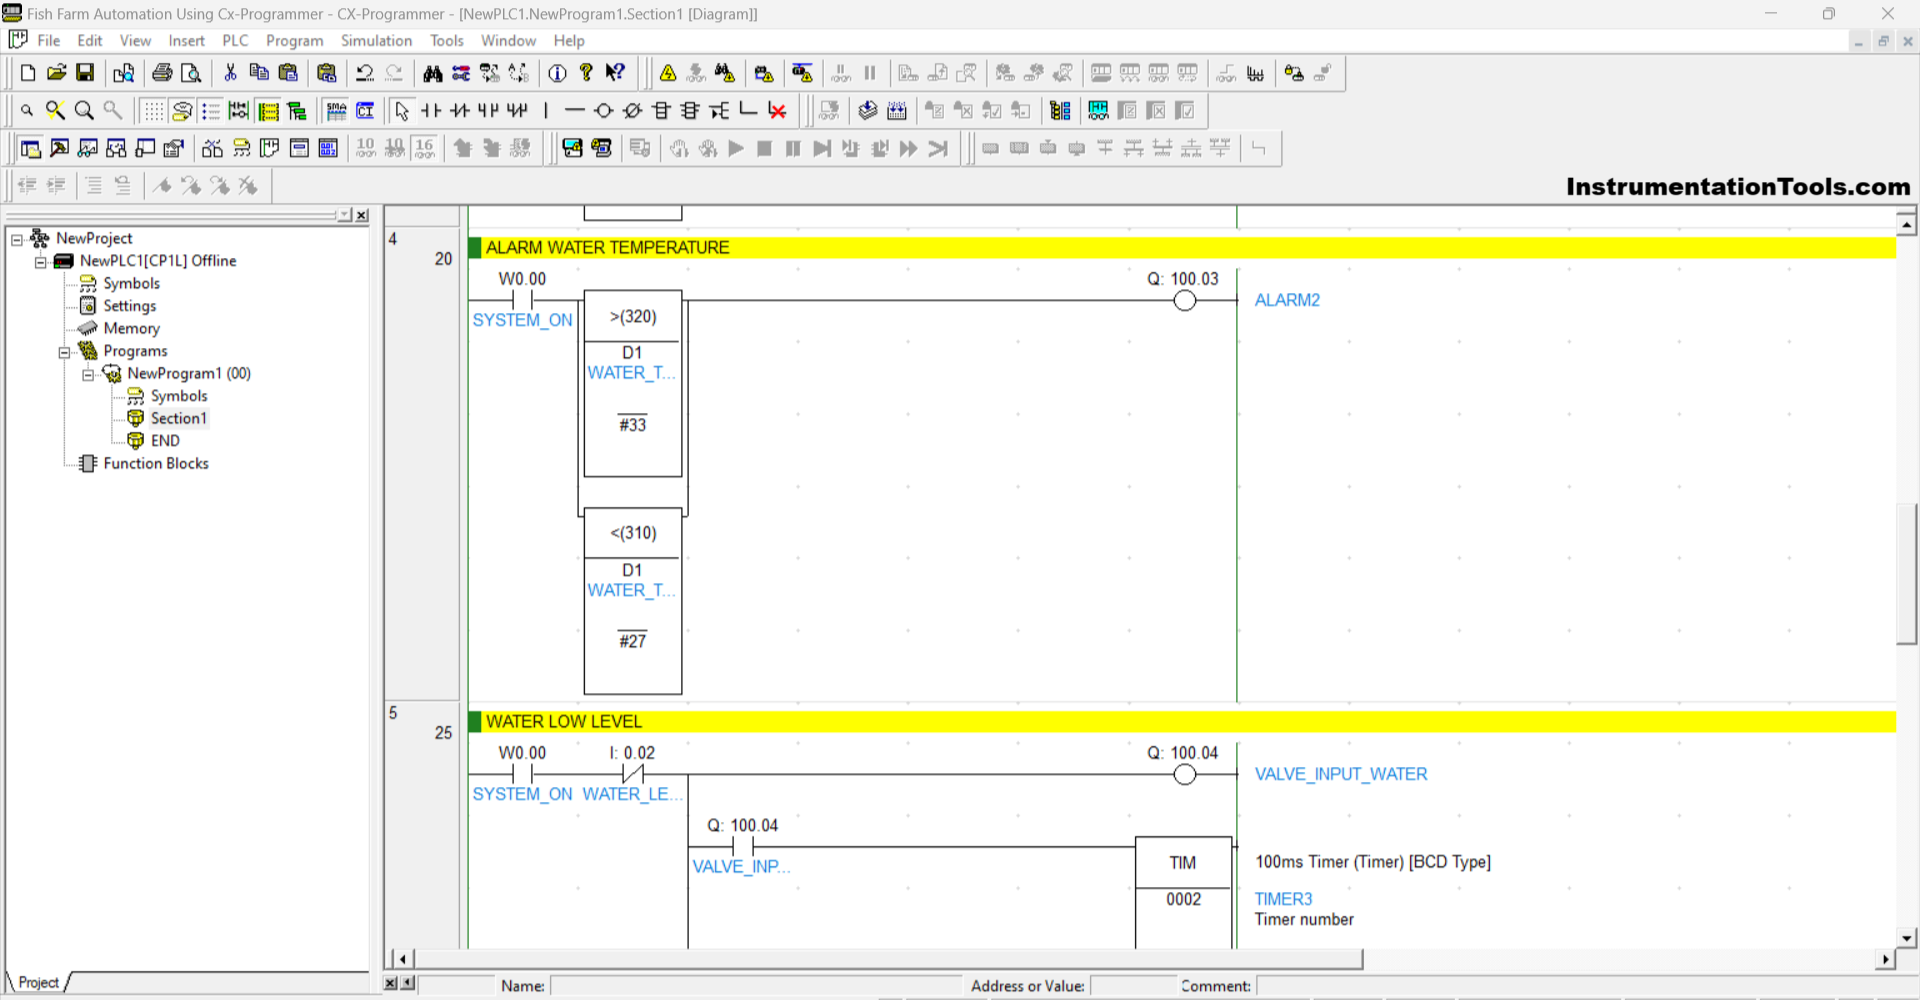
Task: Click the Copy icon in the toolbar
Action: point(259,73)
